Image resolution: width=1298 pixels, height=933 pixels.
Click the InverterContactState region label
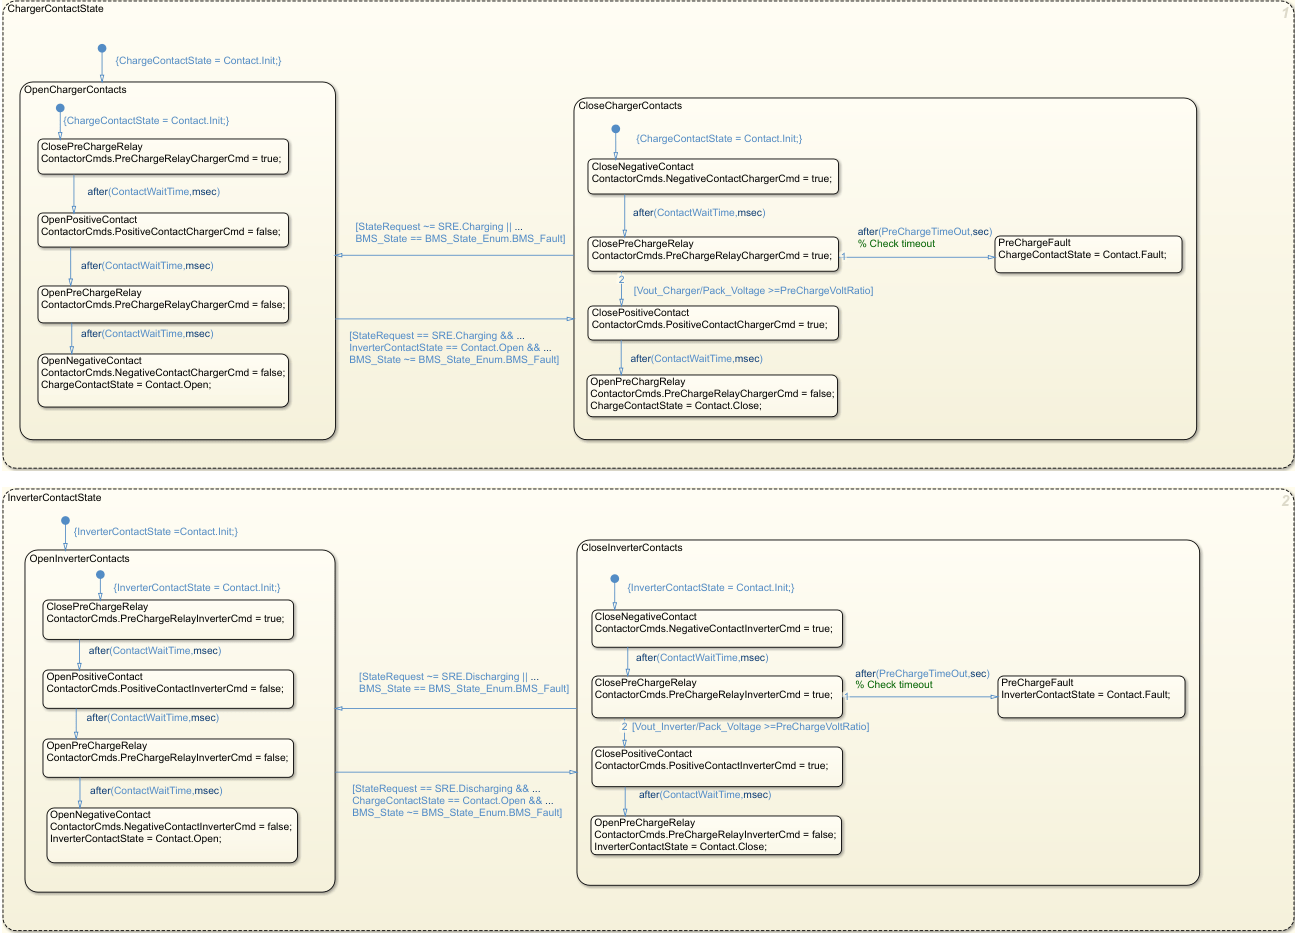pos(56,497)
